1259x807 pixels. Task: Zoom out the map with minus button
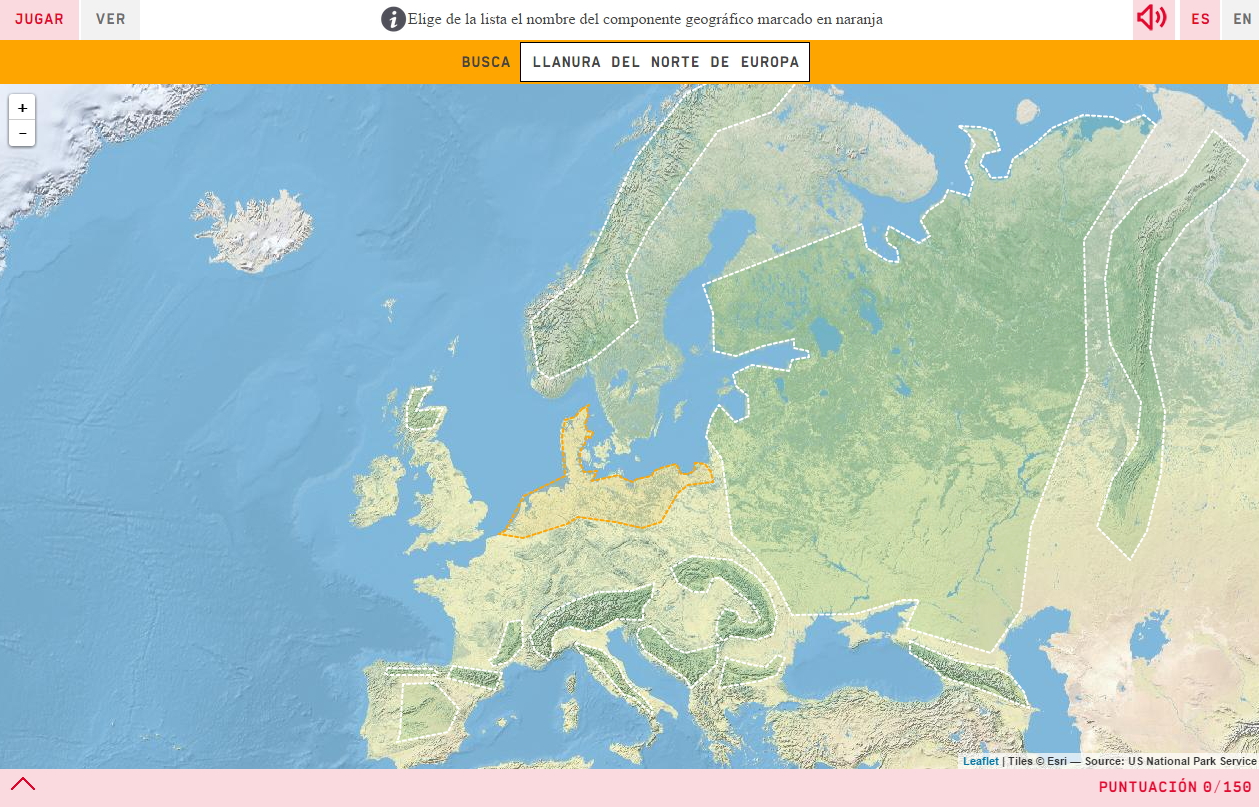[22, 133]
